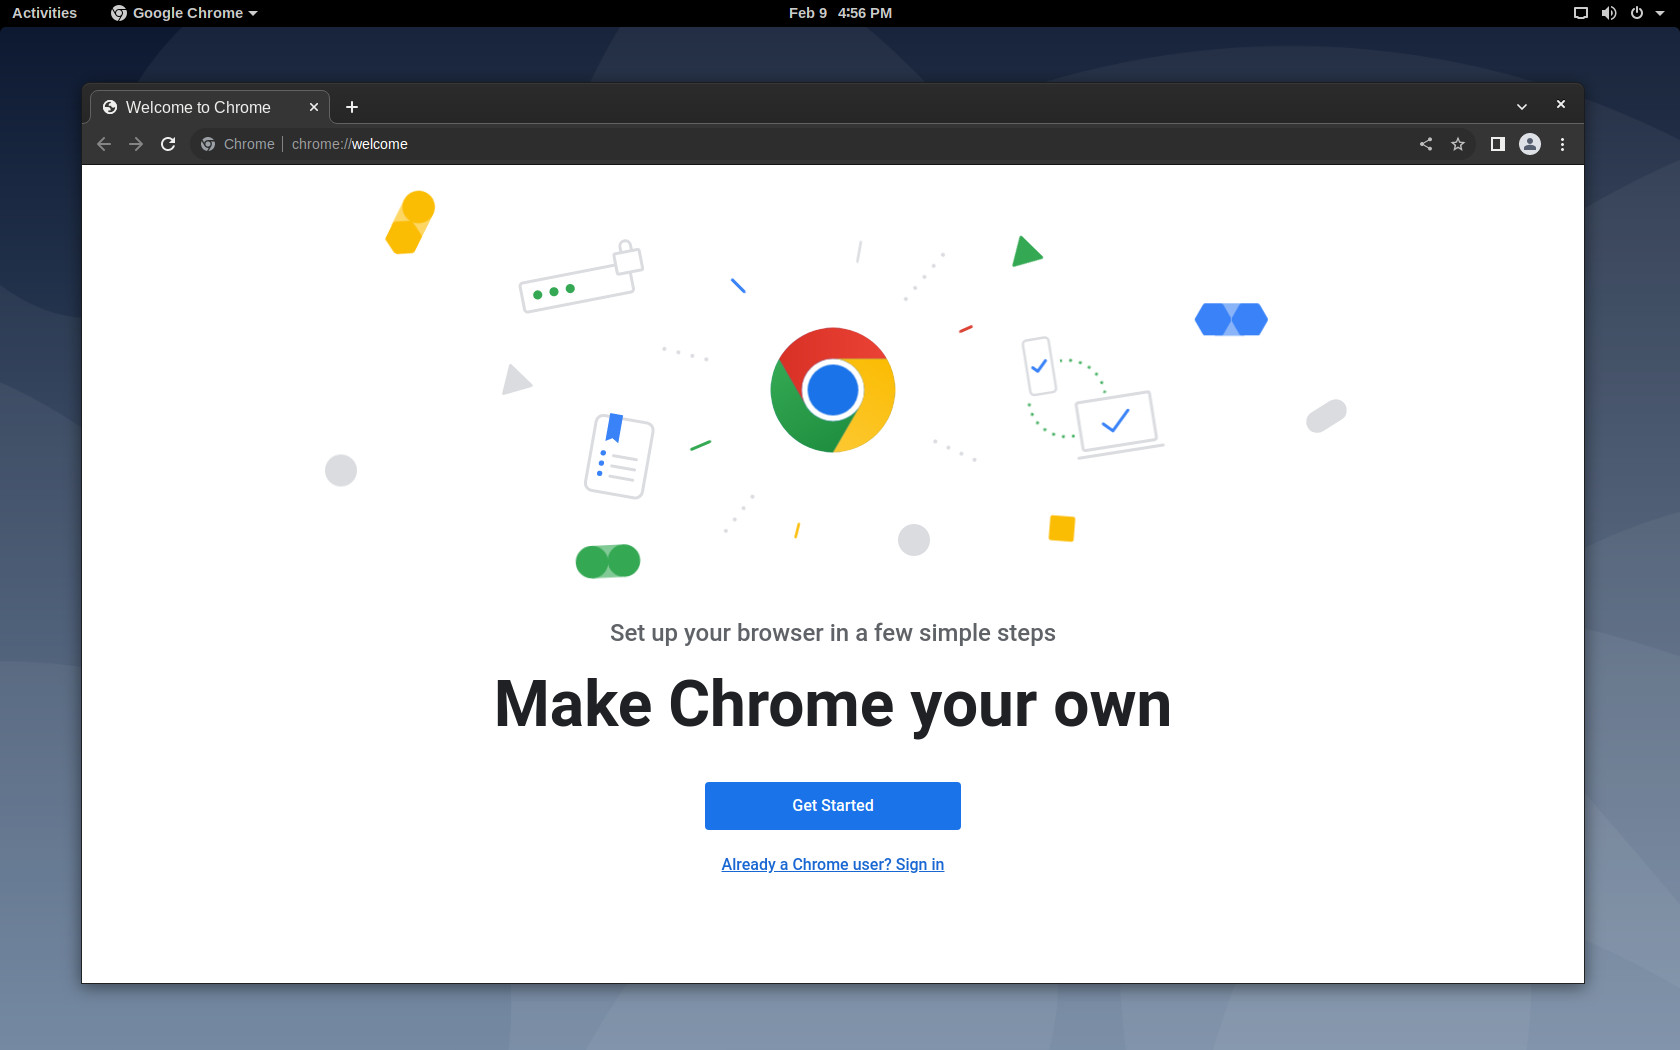Screen dimensions: 1680x1050
Task: Close the Welcome to Chrome tab
Action: coord(314,107)
